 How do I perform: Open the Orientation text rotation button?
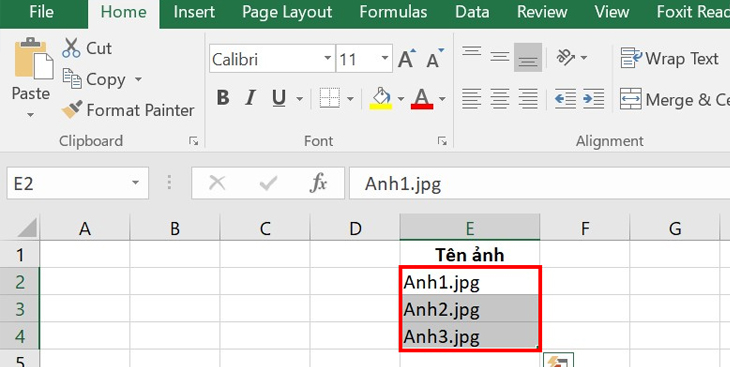point(571,58)
